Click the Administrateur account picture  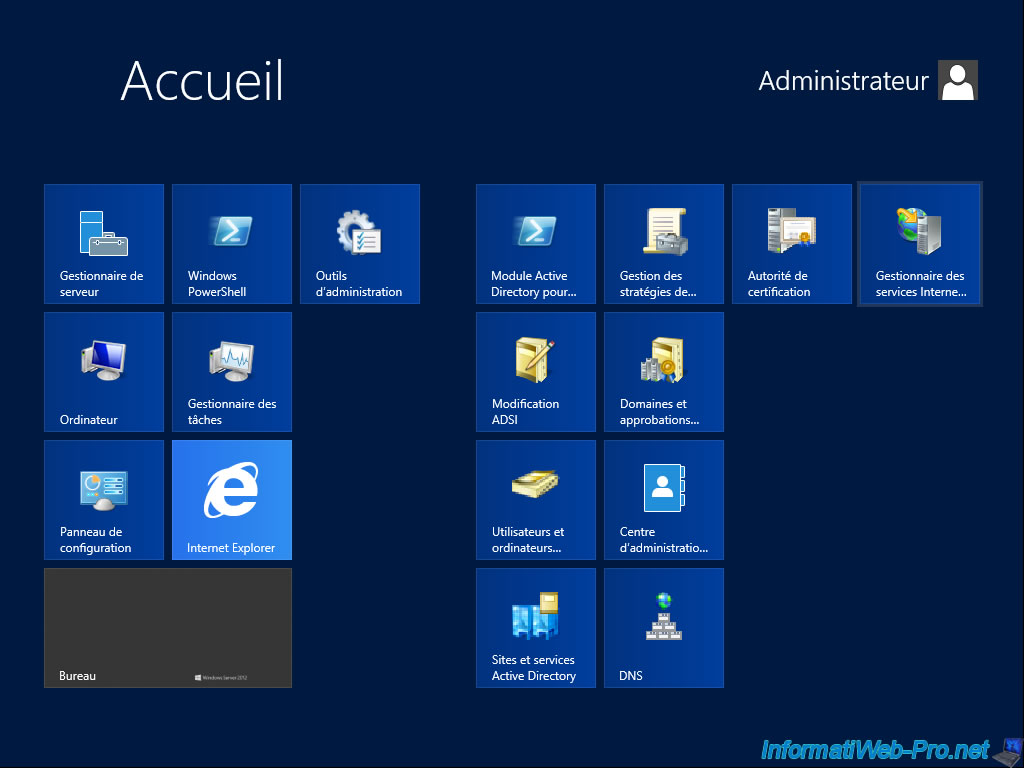click(957, 81)
